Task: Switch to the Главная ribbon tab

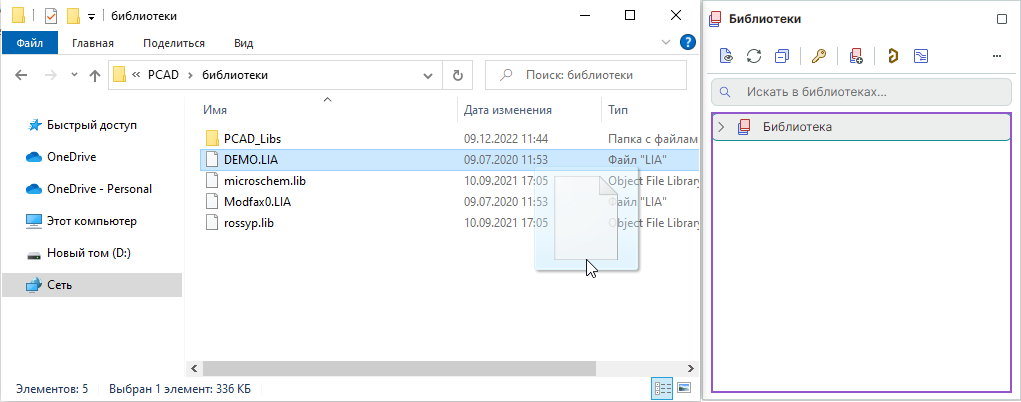Action: coord(93,43)
